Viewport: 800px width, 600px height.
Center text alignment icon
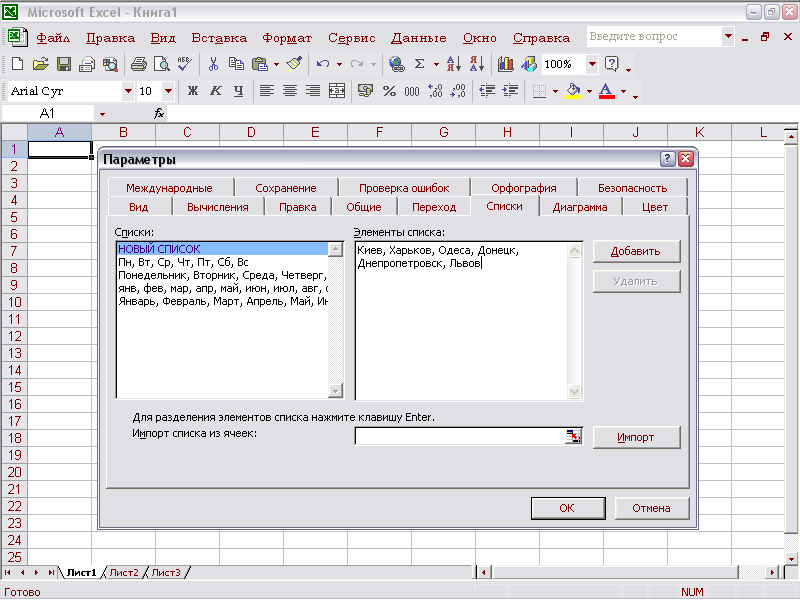[290, 91]
